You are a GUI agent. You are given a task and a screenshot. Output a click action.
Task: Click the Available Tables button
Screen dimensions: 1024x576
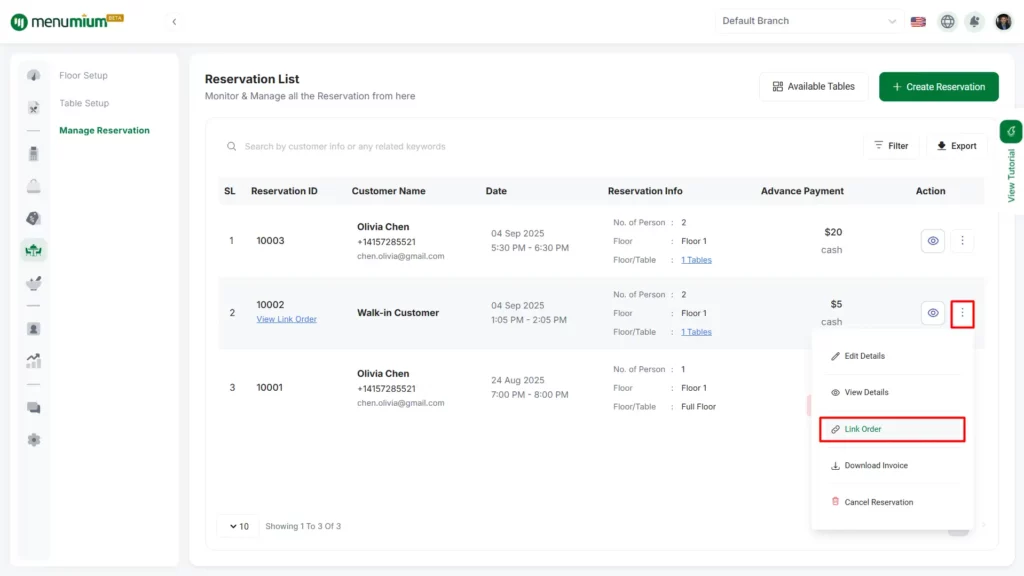[814, 86]
